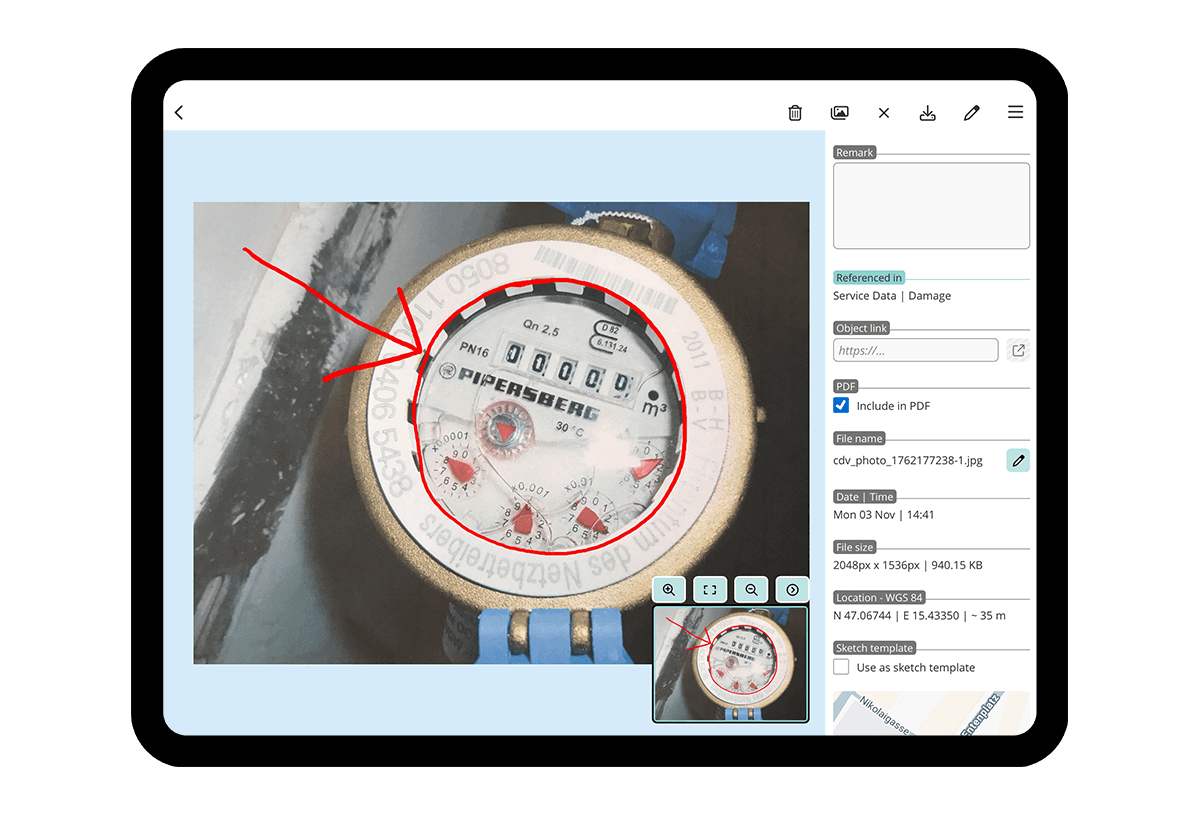Screen dimensions: 1200x815
Task: Collapse the preview with the circled arrow button
Action: tap(792, 590)
